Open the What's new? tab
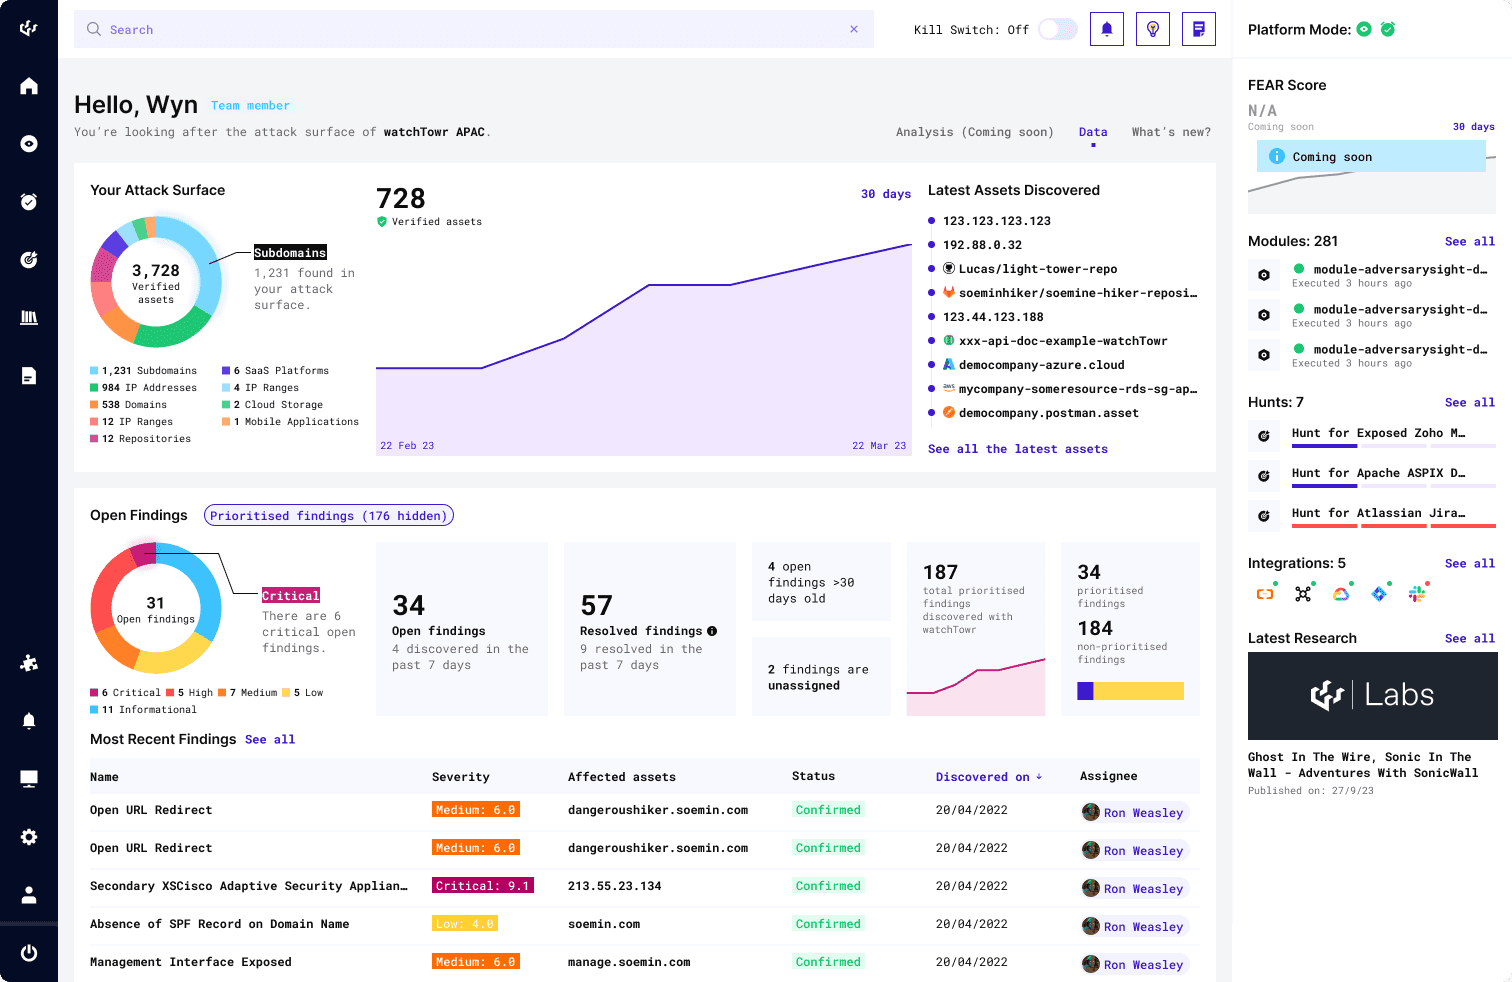 click(x=1171, y=132)
